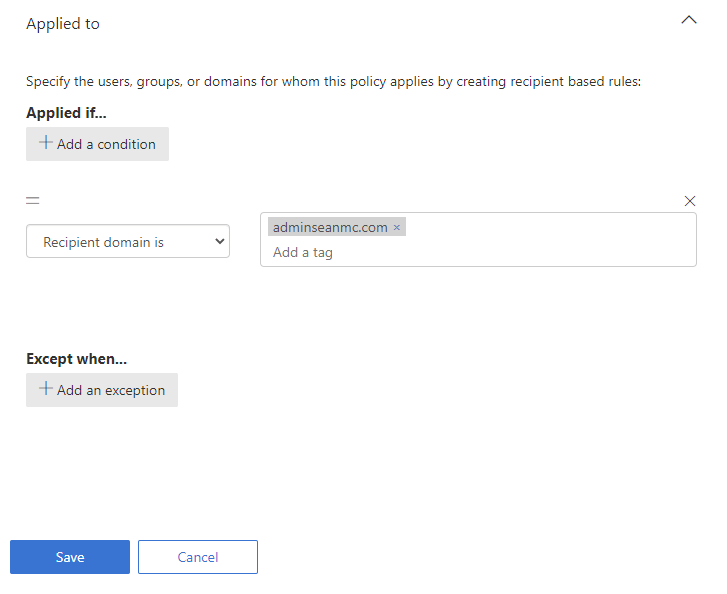Click the recipient rules description text

click(333, 82)
